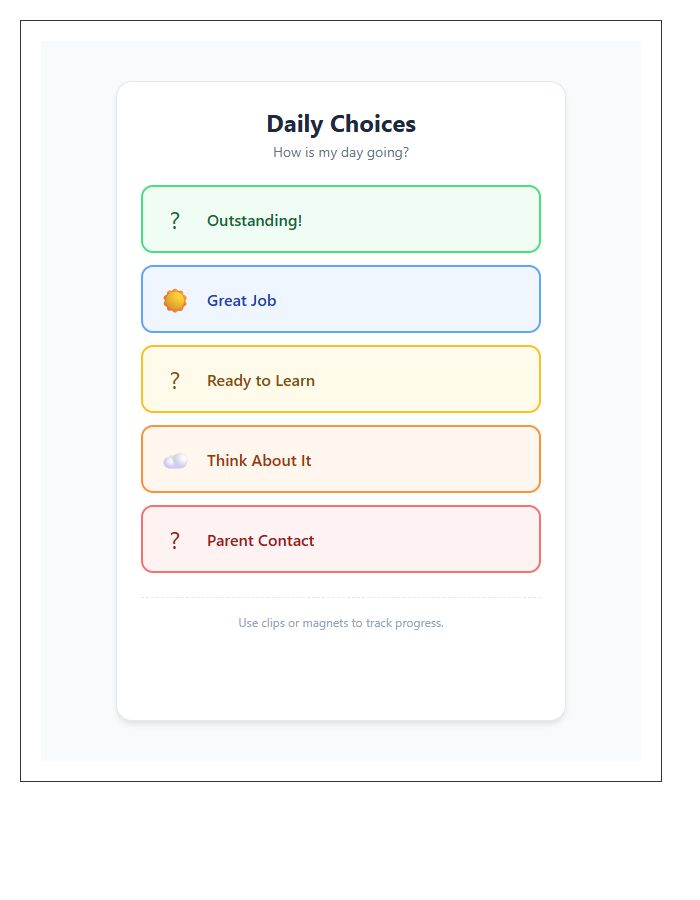This screenshot has width=700, height=900.
Task: Click the question mark icon beside Ready to Learn
Action: point(175,381)
